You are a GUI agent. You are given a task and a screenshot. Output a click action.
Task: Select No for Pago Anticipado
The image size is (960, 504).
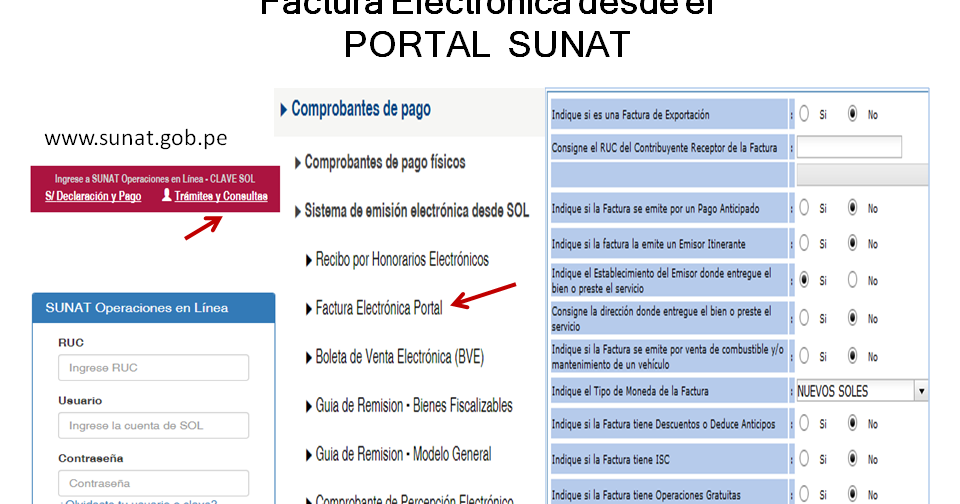tap(852, 208)
